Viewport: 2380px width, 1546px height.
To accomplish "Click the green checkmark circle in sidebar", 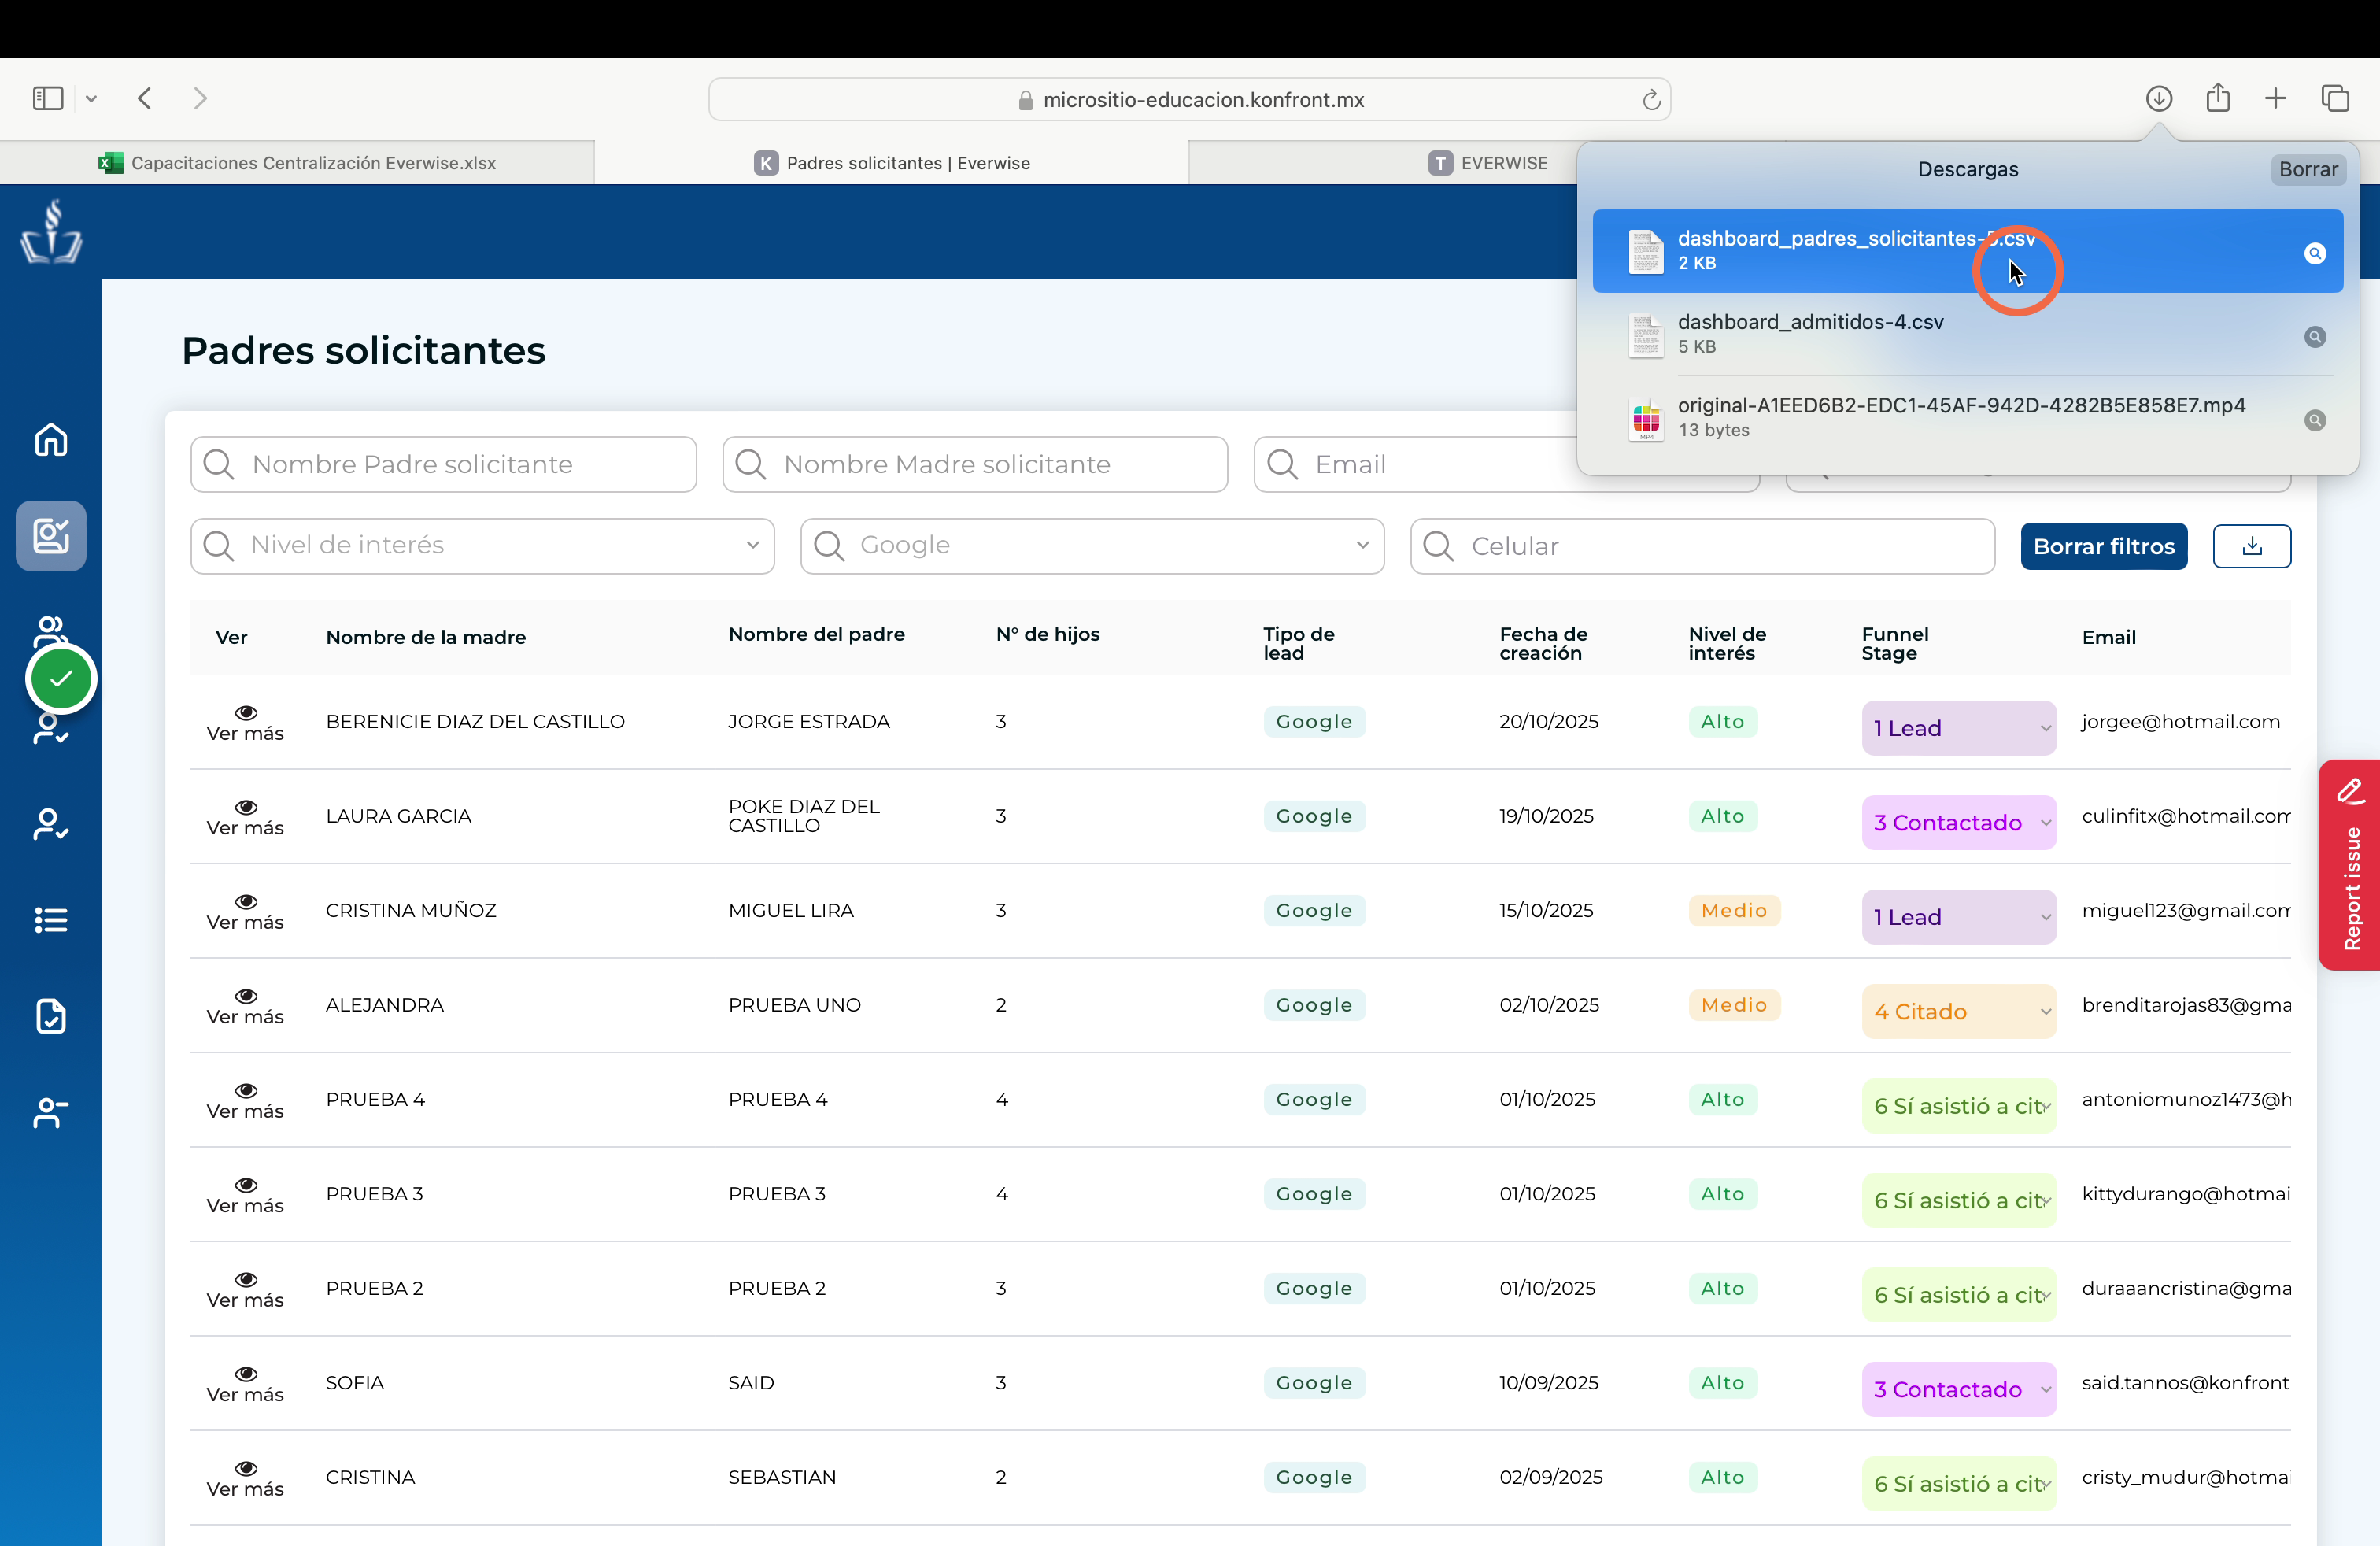I will (x=61, y=679).
